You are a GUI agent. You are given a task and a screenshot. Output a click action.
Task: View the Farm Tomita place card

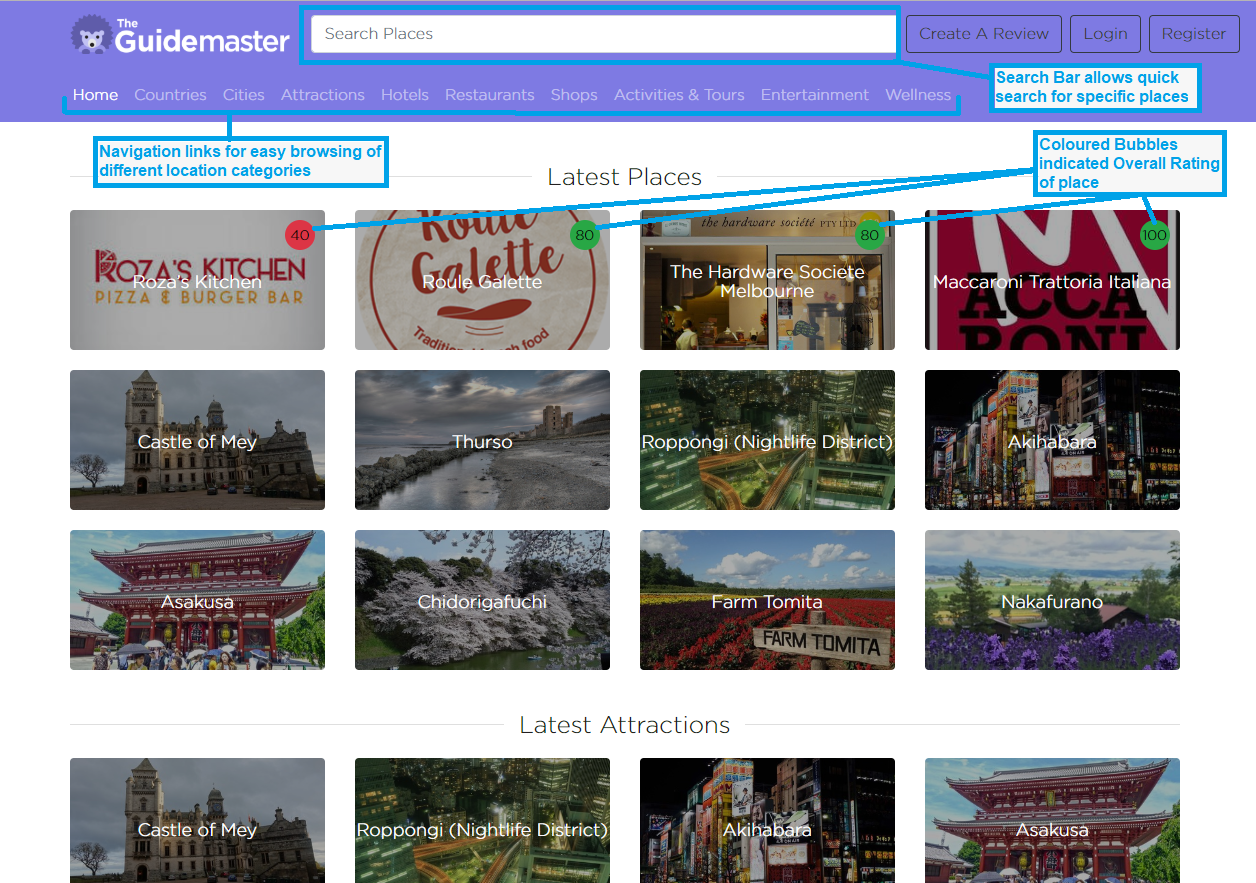pos(767,600)
